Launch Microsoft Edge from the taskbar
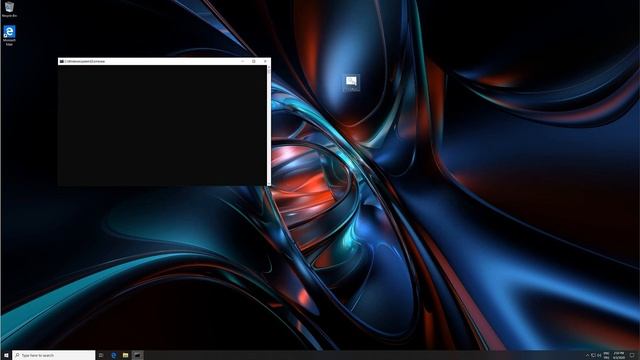 [113, 355]
